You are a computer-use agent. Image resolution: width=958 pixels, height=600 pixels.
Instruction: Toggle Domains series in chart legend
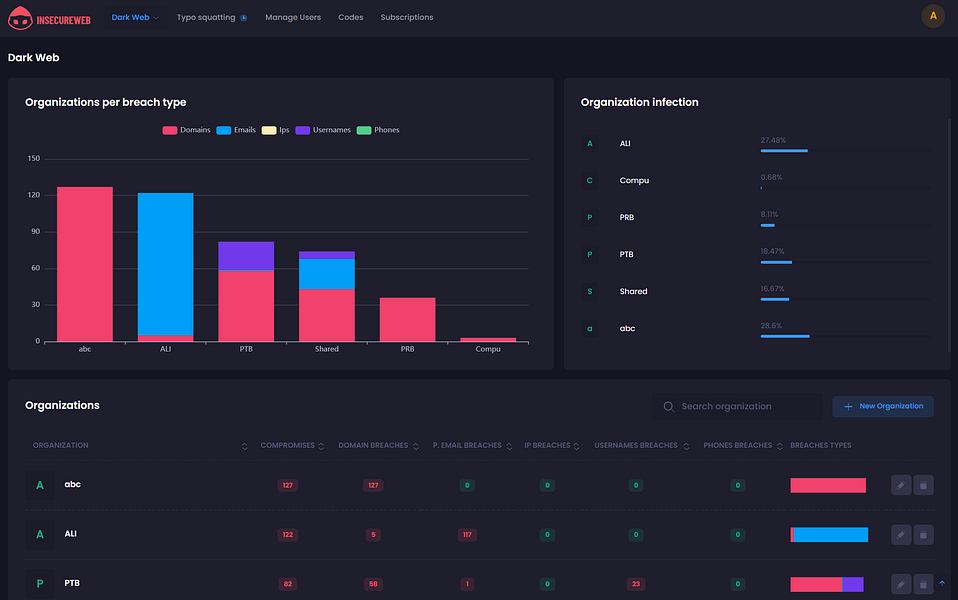pyautogui.click(x=186, y=130)
